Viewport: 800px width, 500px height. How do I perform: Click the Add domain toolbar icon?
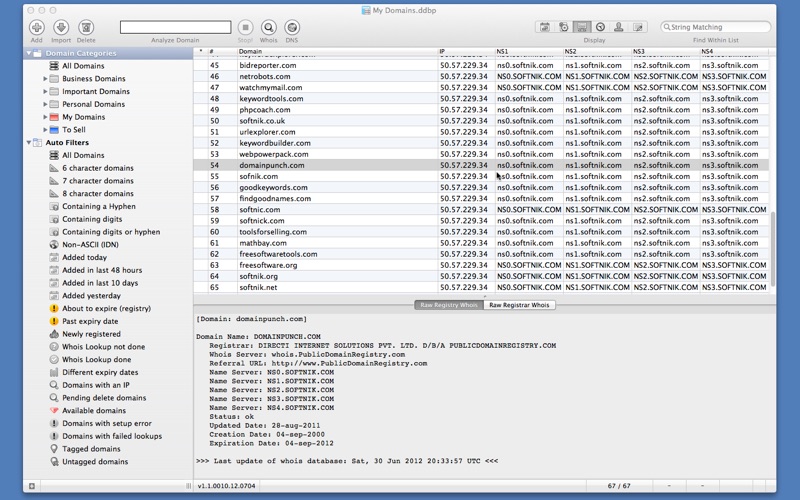pos(36,28)
